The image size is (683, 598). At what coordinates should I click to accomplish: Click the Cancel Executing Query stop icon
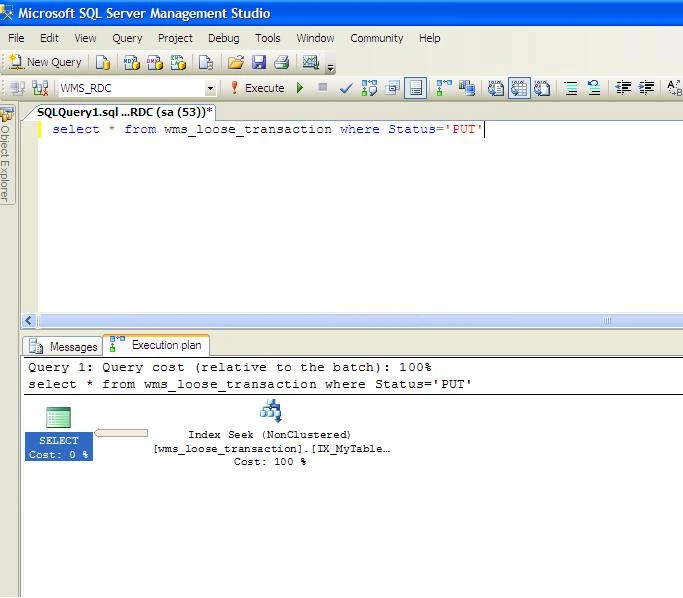pos(323,88)
